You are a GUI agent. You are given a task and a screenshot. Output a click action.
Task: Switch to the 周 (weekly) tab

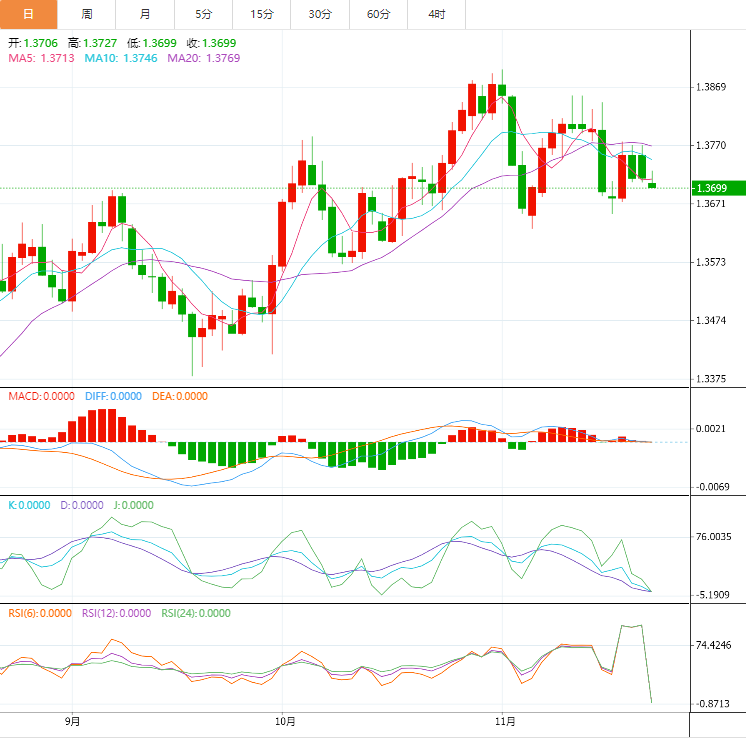click(86, 14)
